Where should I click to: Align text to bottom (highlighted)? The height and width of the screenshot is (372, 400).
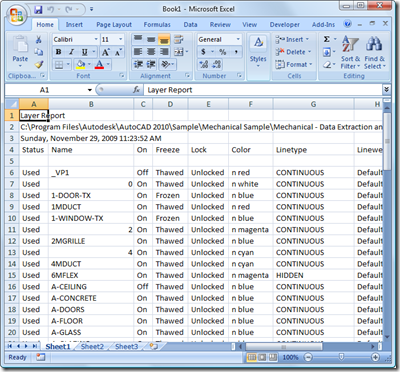pyautogui.click(x=164, y=39)
